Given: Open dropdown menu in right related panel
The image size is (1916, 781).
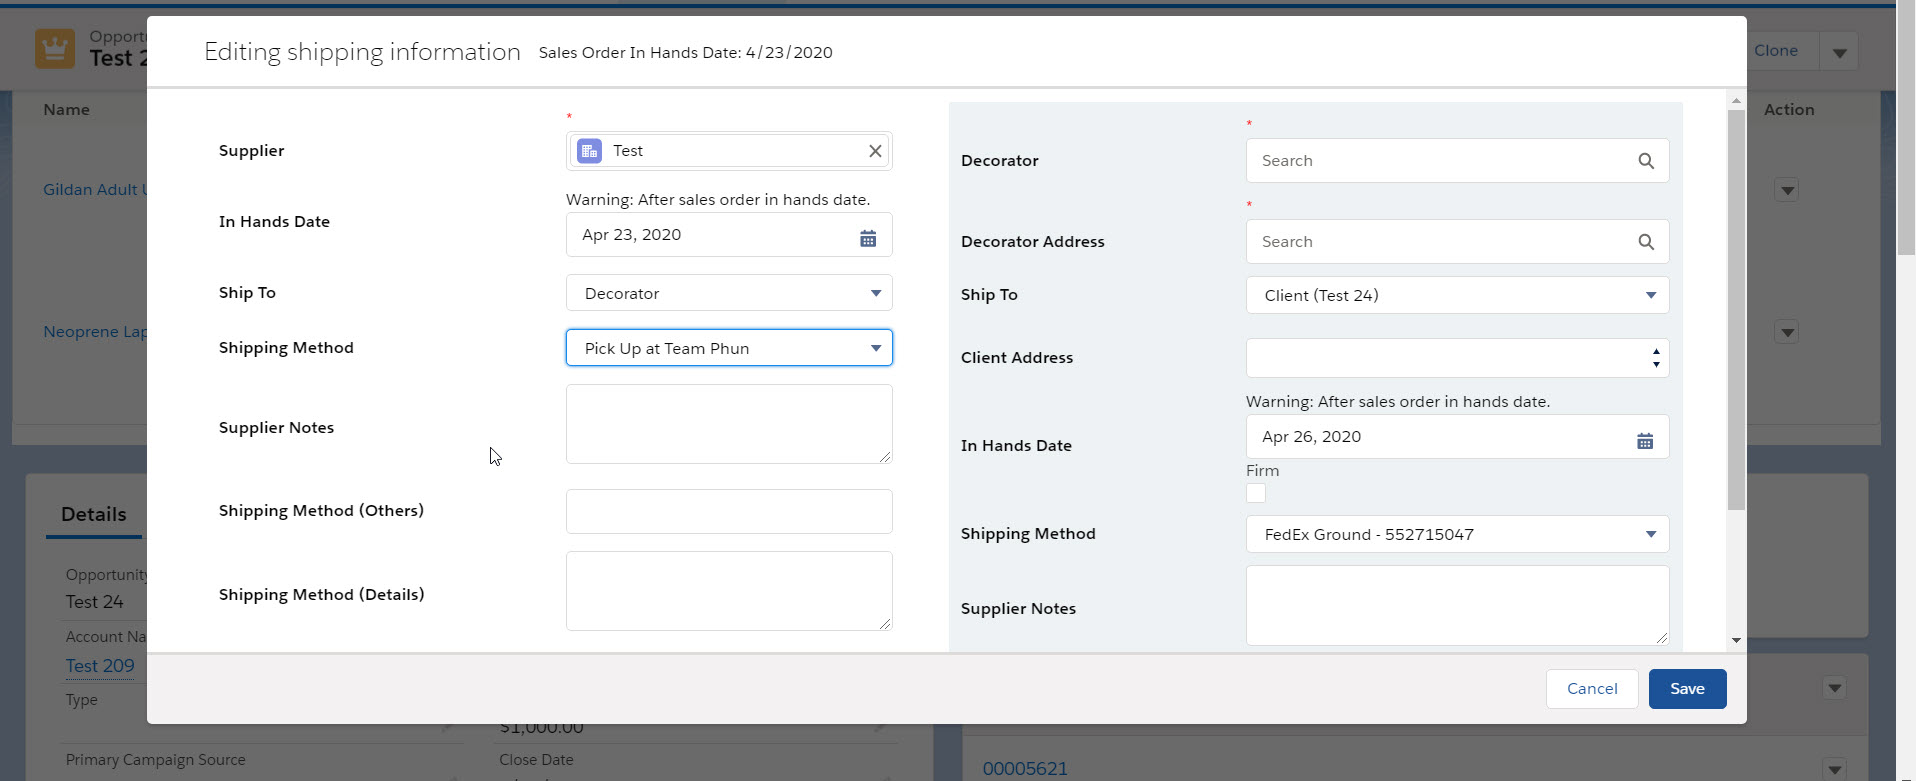Looking at the screenshot, I should pos(1834,688).
